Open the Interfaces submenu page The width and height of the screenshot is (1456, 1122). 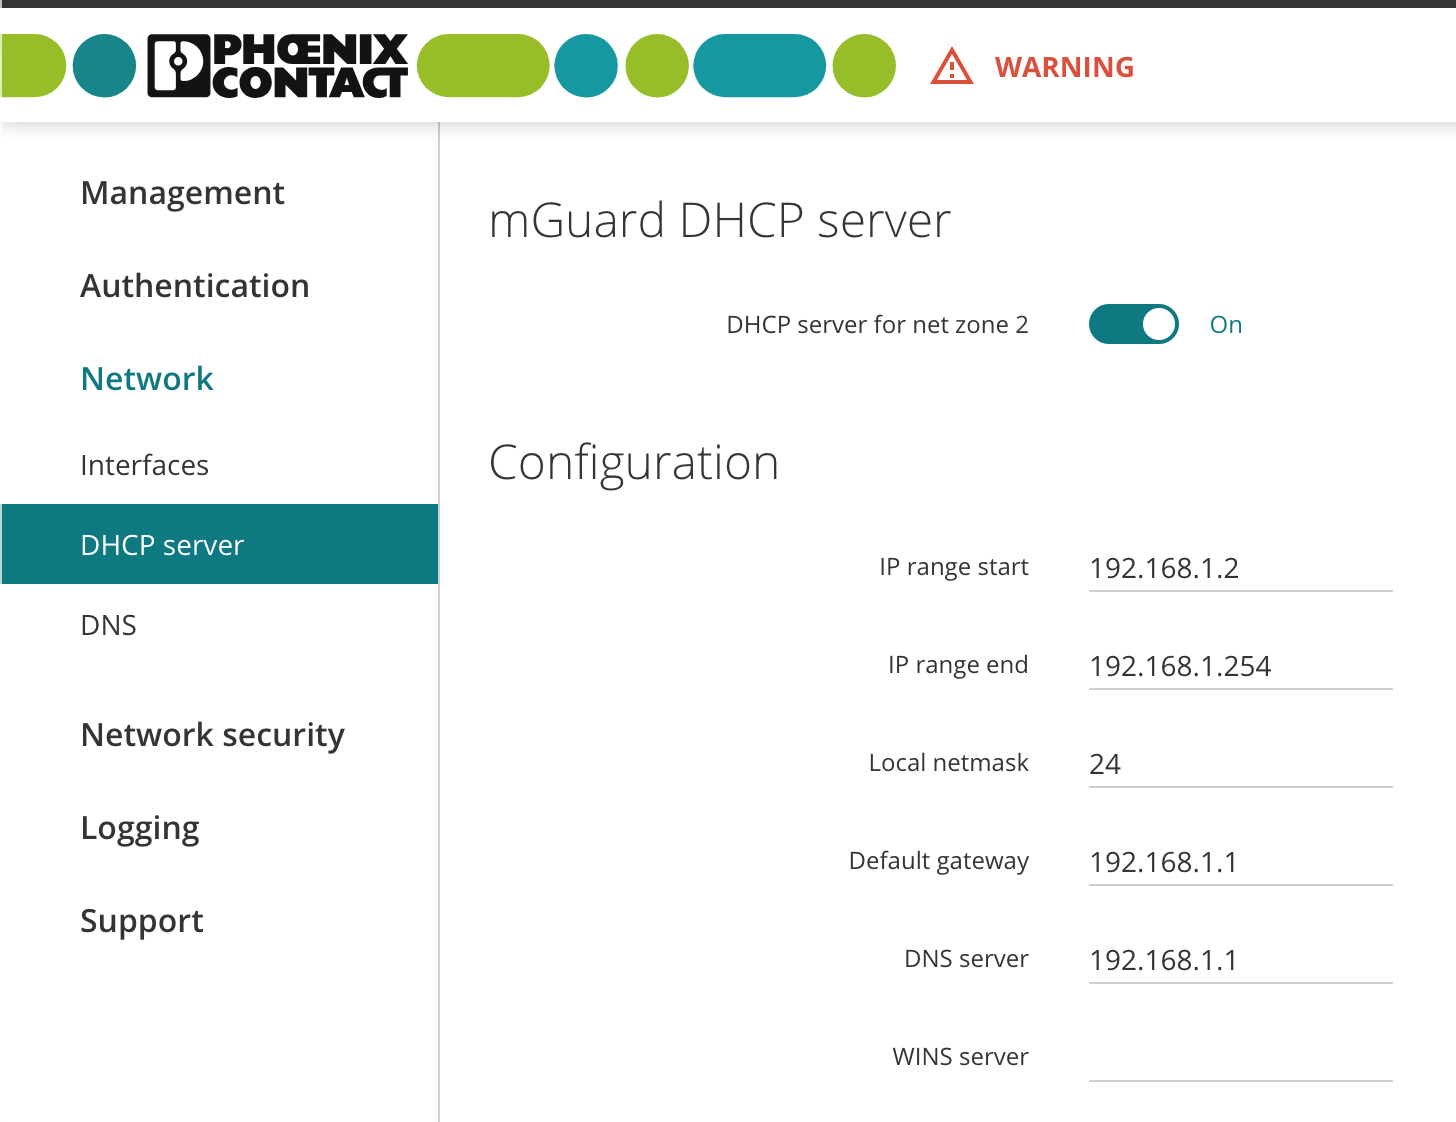click(145, 465)
